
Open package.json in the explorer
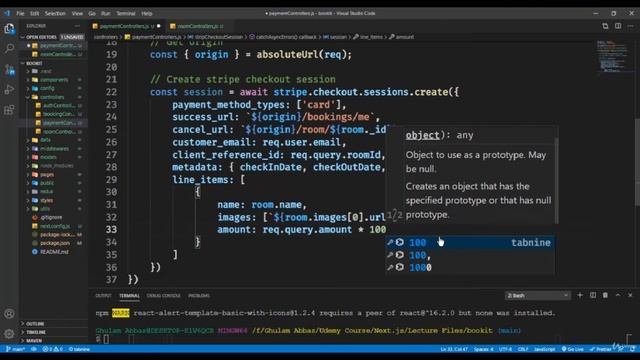[x=55, y=243]
